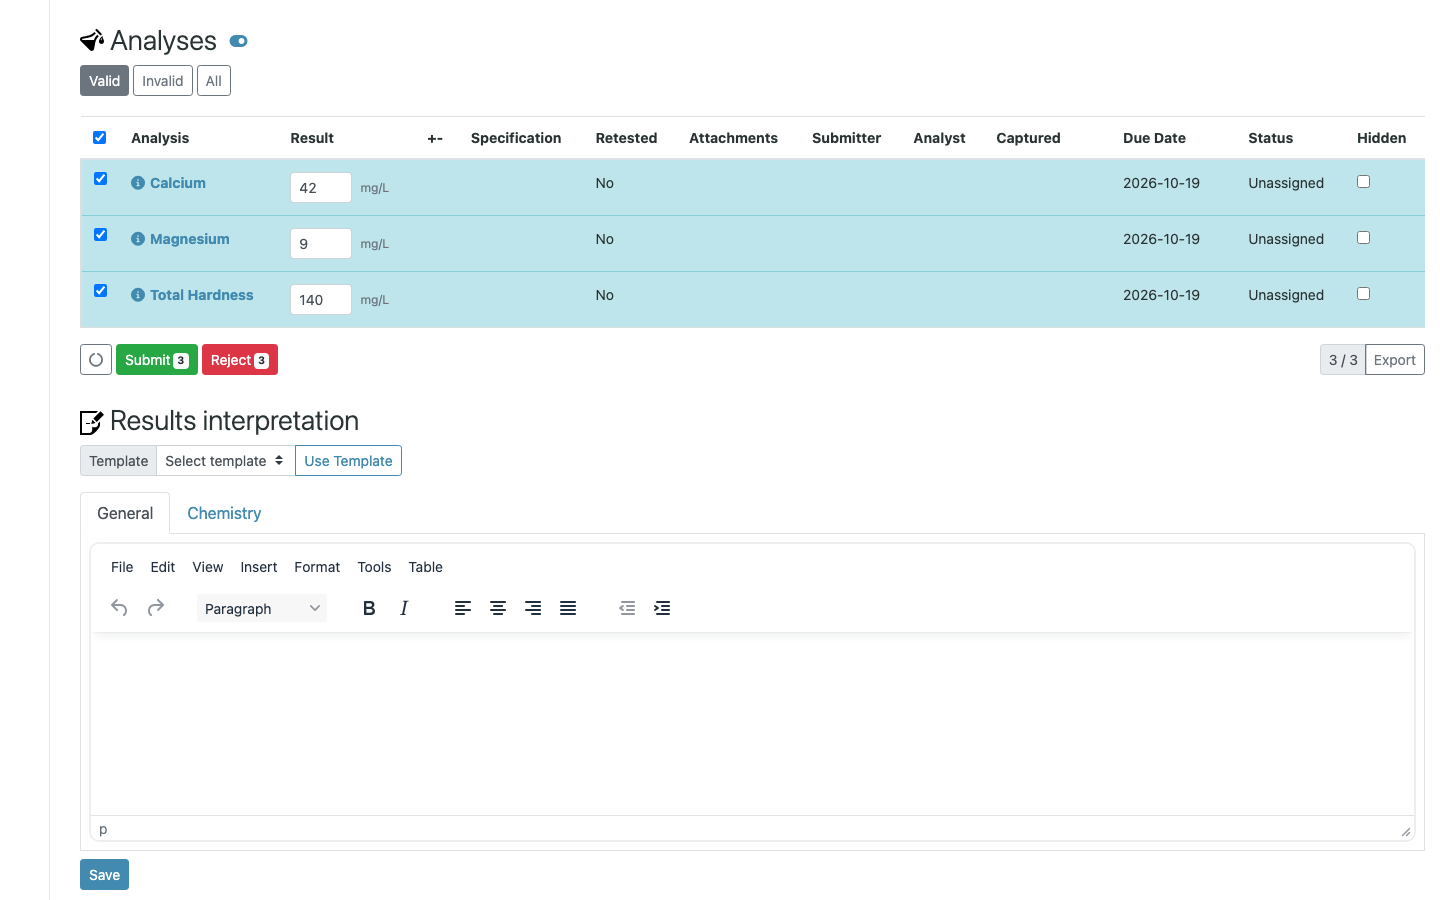Viewport: 1440px width, 900px height.
Task: Check Hidden box for Total Hardness
Action: 1363,293
